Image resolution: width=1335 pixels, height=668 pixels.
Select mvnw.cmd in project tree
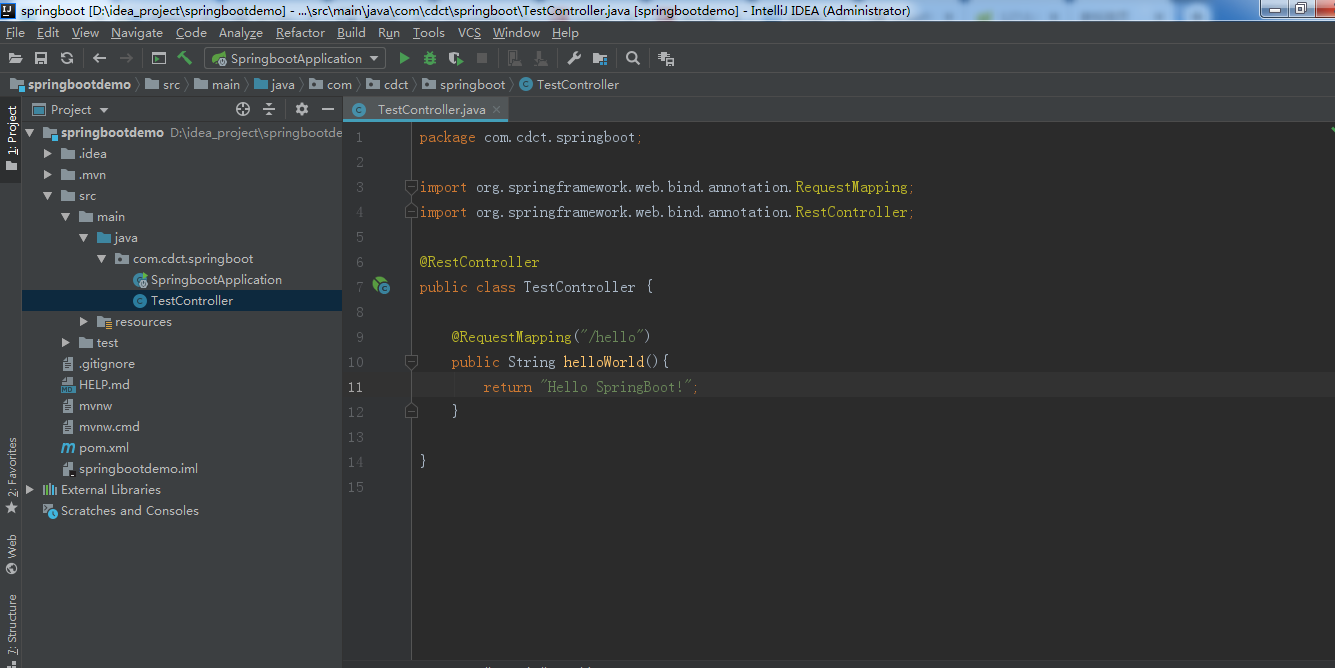tap(109, 427)
